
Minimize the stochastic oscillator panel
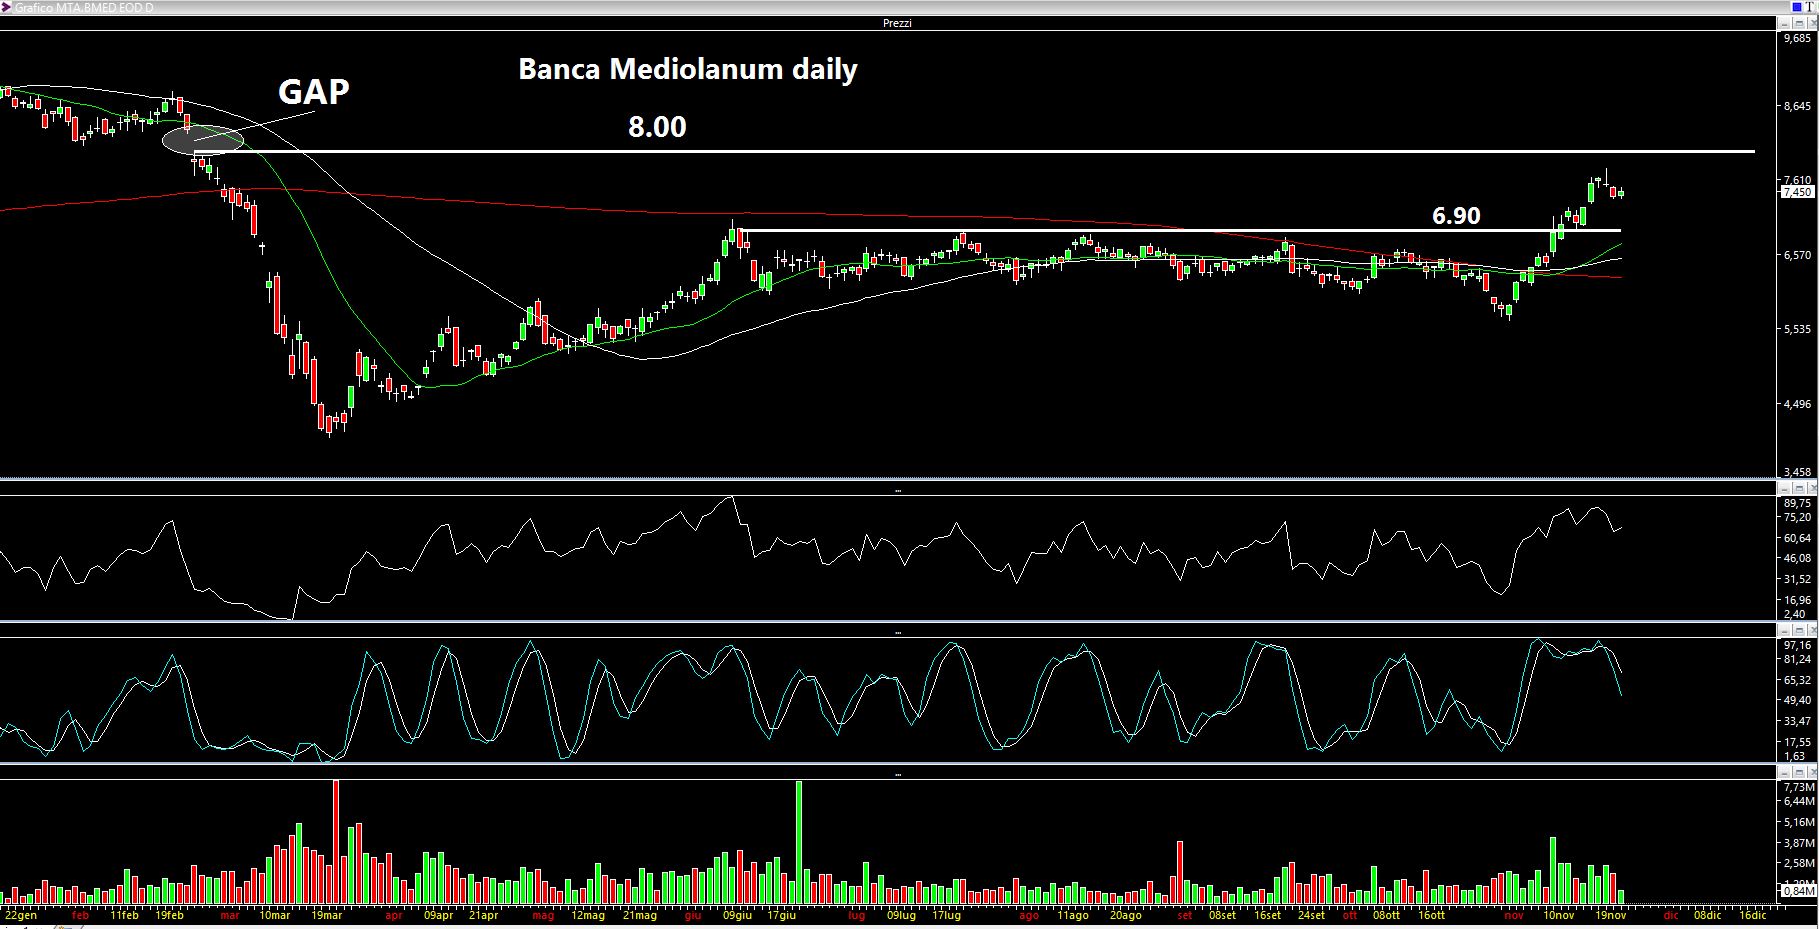(x=1784, y=630)
